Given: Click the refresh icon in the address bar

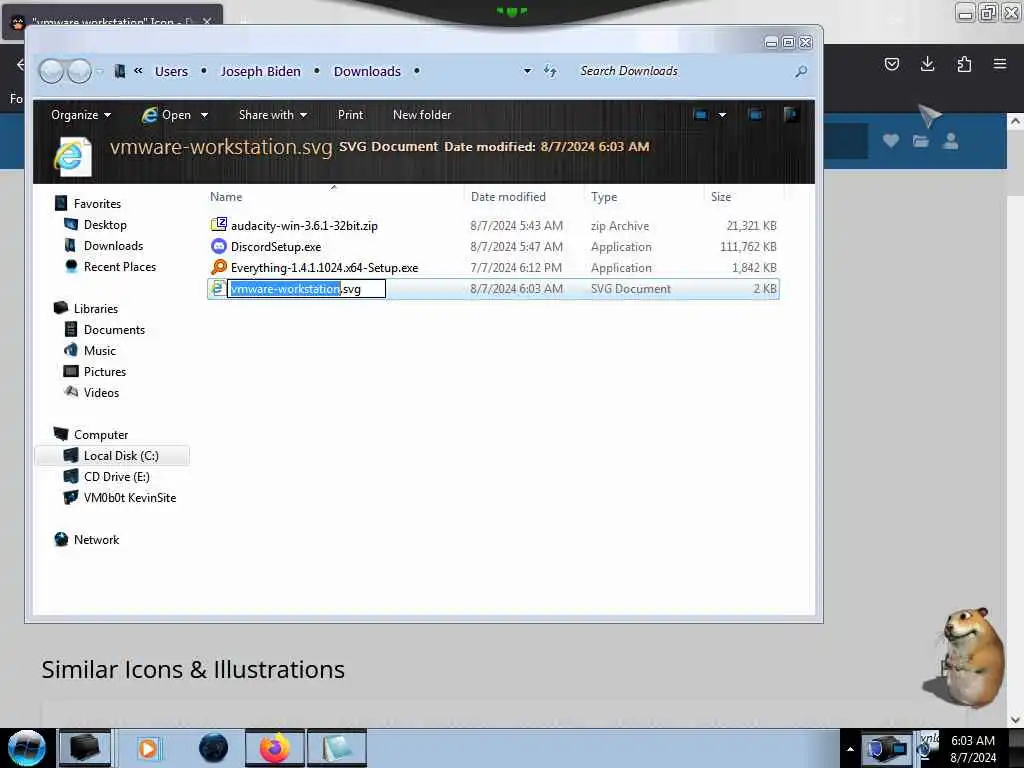Looking at the screenshot, I should click(x=551, y=71).
